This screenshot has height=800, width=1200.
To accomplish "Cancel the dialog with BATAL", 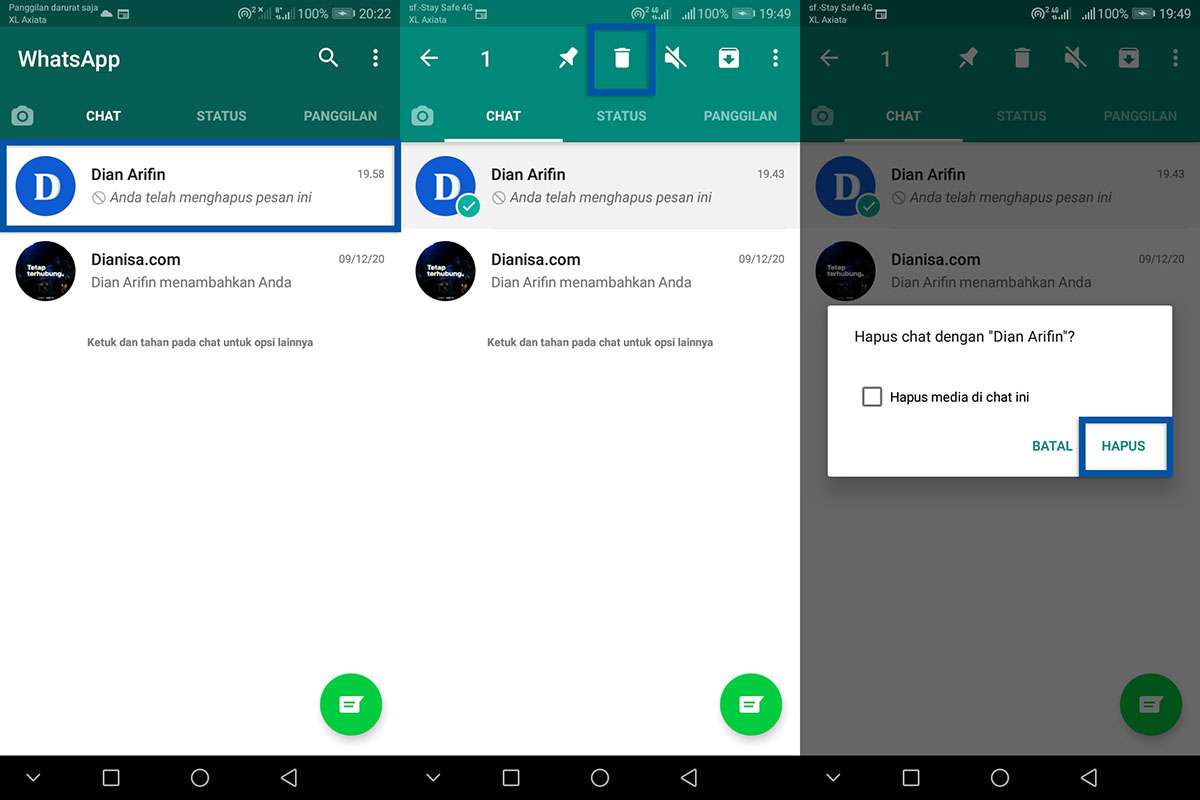I will [x=1052, y=446].
